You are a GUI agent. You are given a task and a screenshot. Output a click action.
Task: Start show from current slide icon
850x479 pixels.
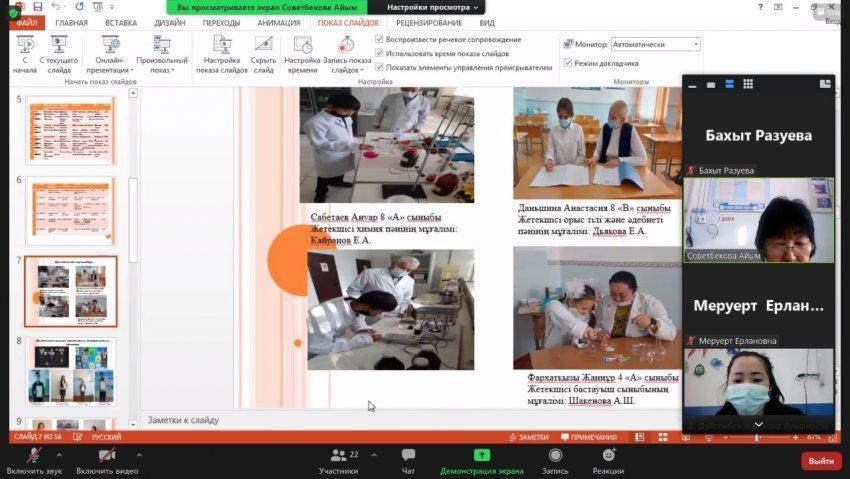tap(59, 44)
